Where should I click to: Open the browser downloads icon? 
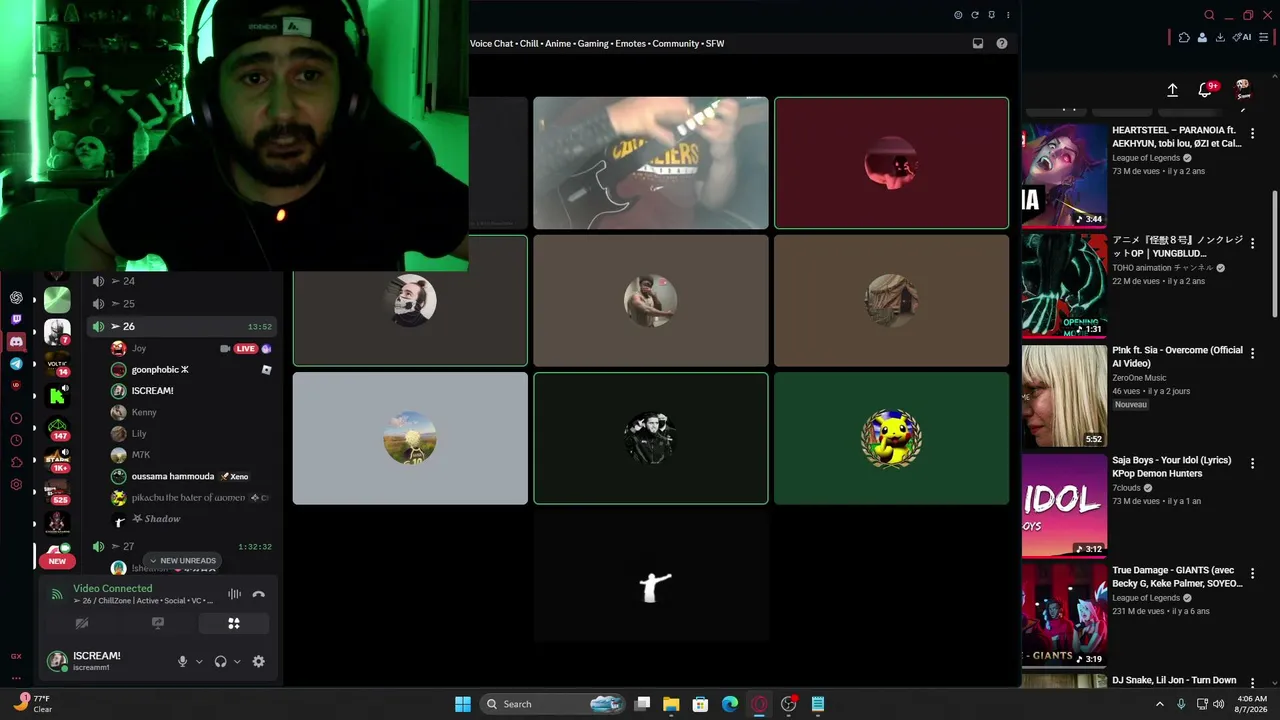click(1220, 38)
